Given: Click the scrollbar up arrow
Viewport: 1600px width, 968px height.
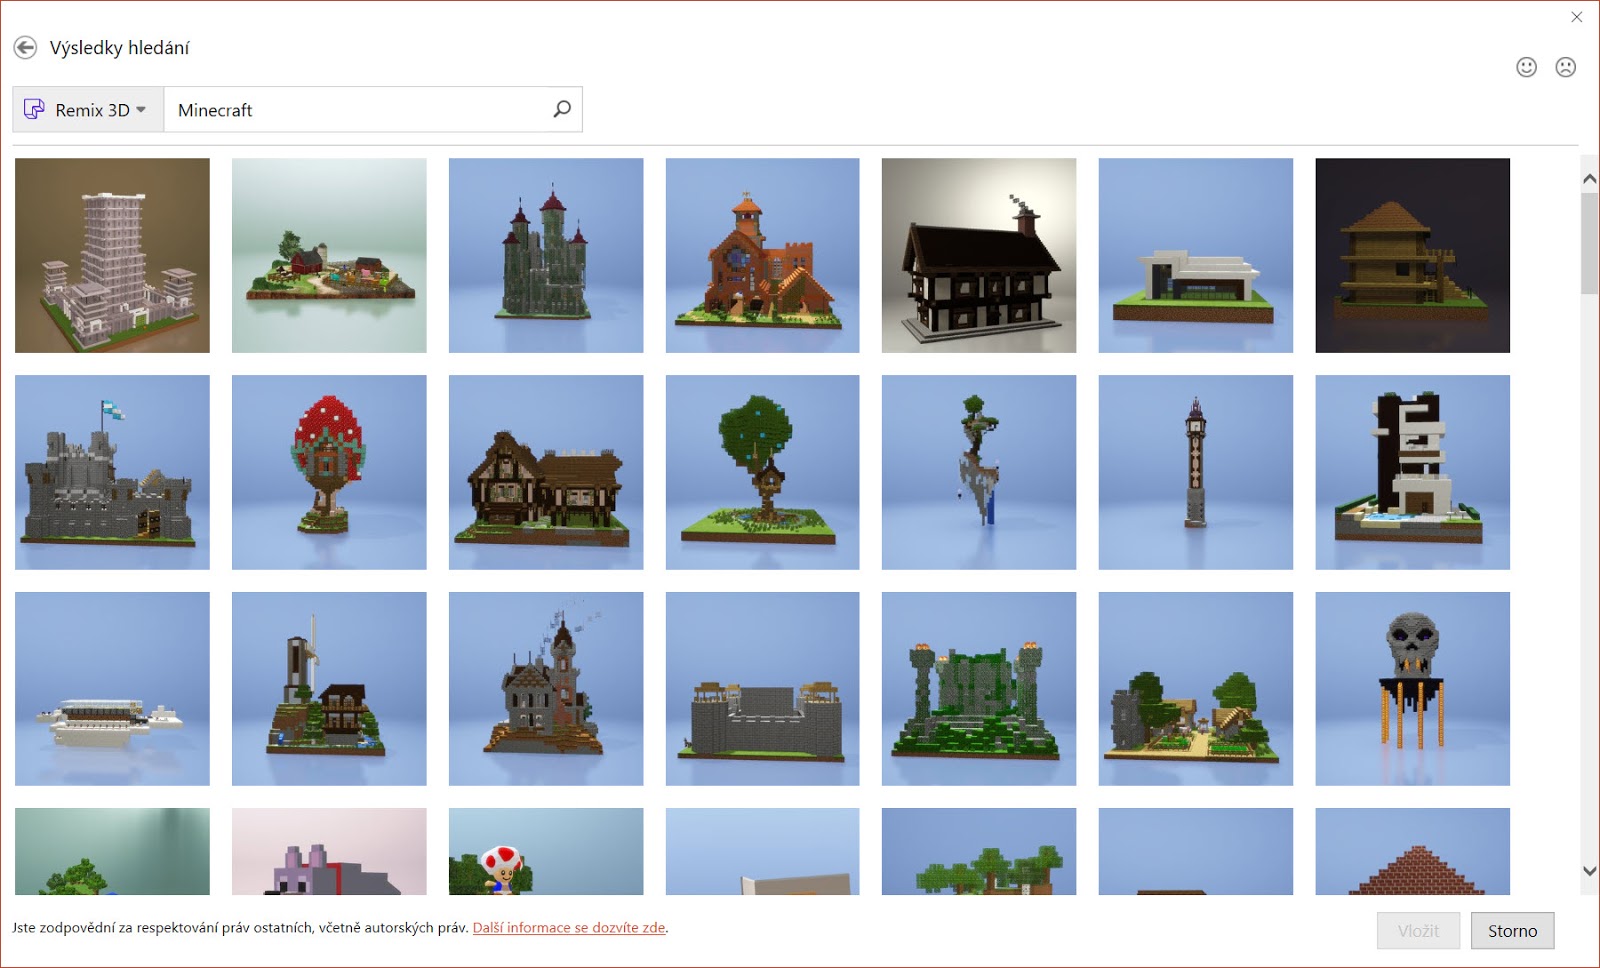Looking at the screenshot, I should click(1589, 179).
